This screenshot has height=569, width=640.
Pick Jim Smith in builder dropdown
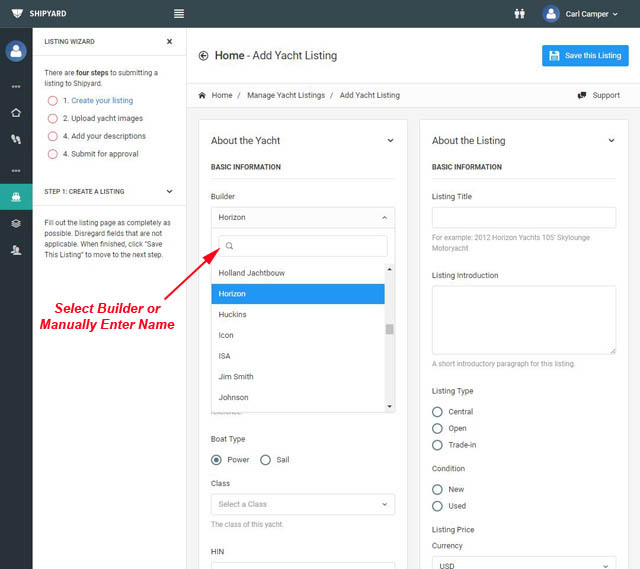[236, 377]
